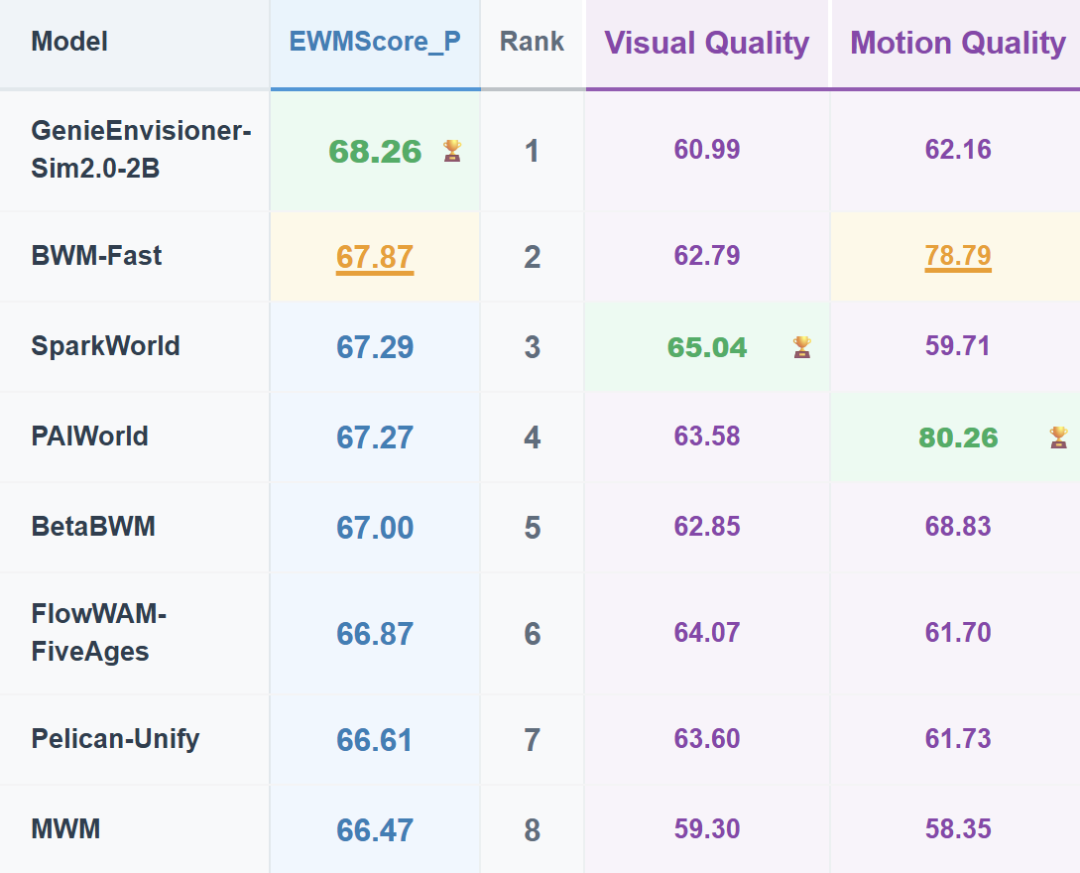This screenshot has height=873, width=1080.
Task: Click the Model column header
Action: pyautogui.click(x=69, y=41)
